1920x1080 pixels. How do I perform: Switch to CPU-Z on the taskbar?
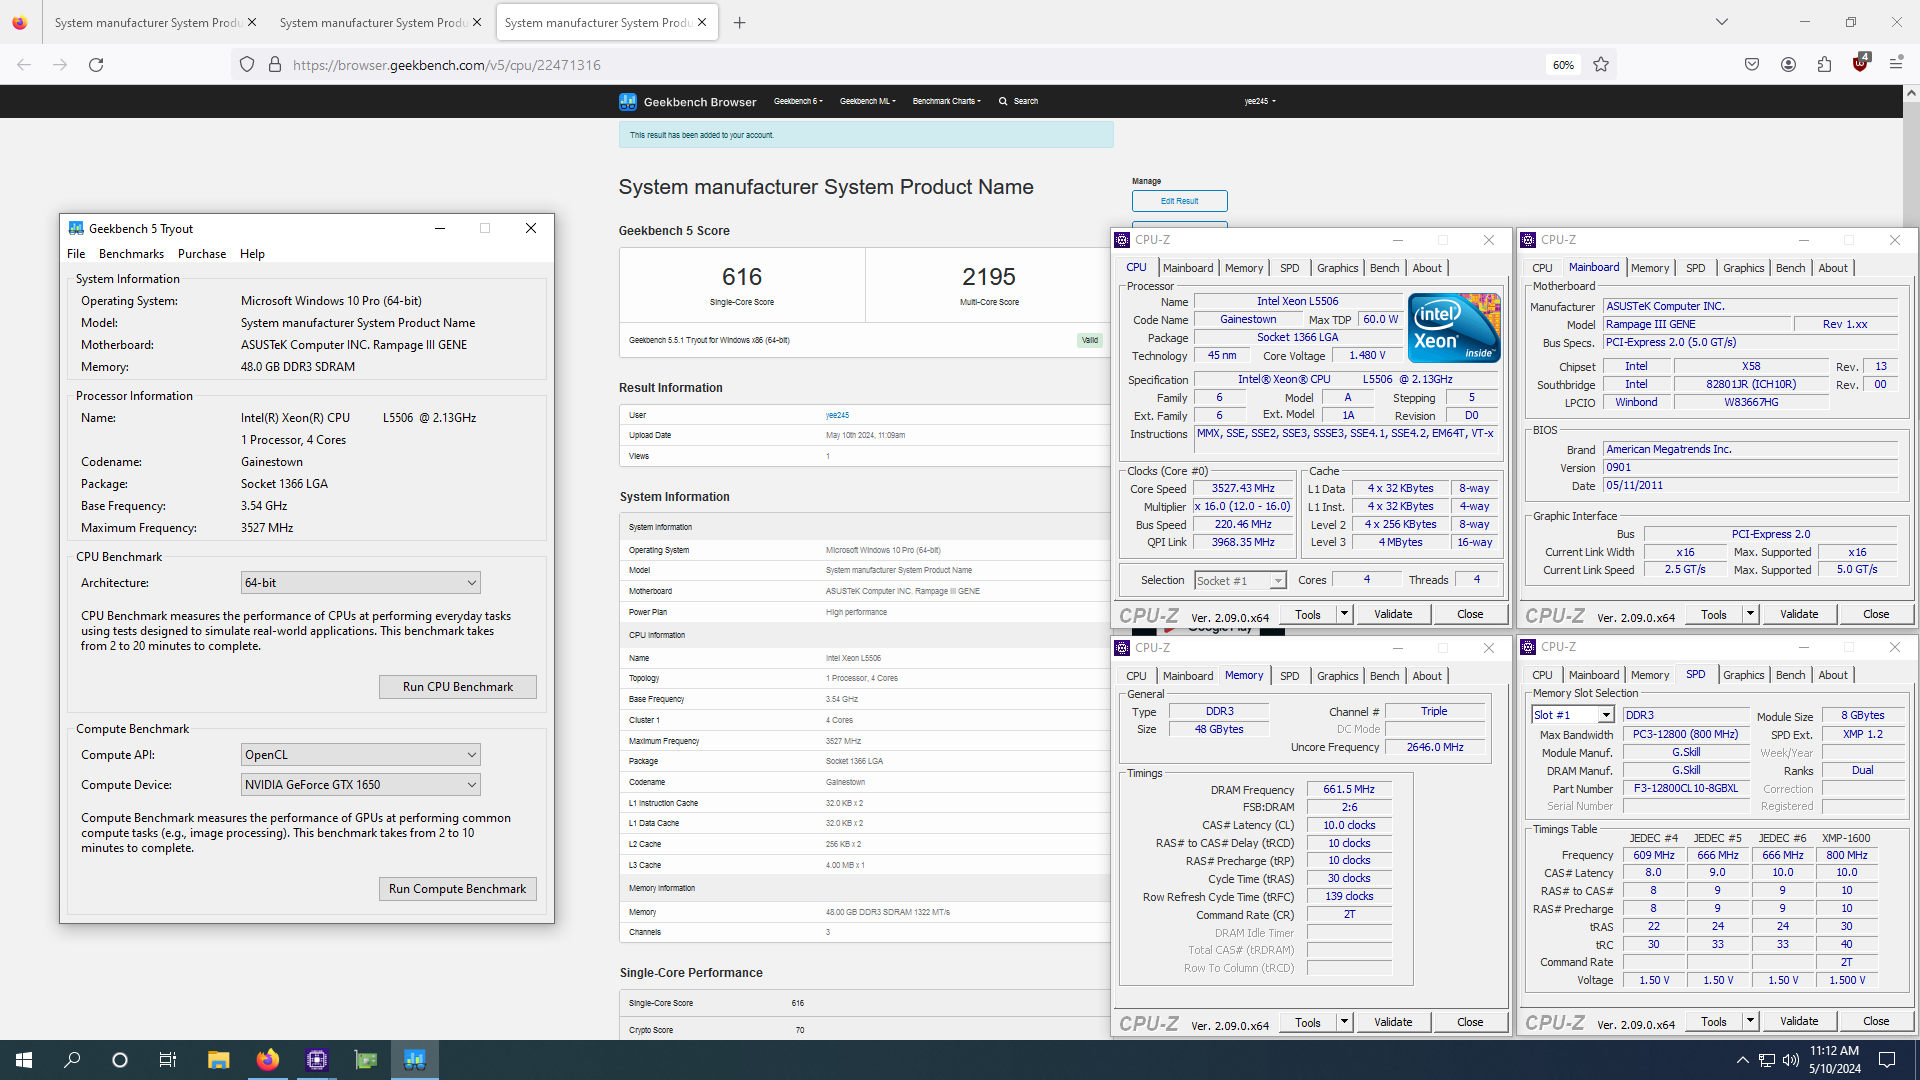[317, 1060]
